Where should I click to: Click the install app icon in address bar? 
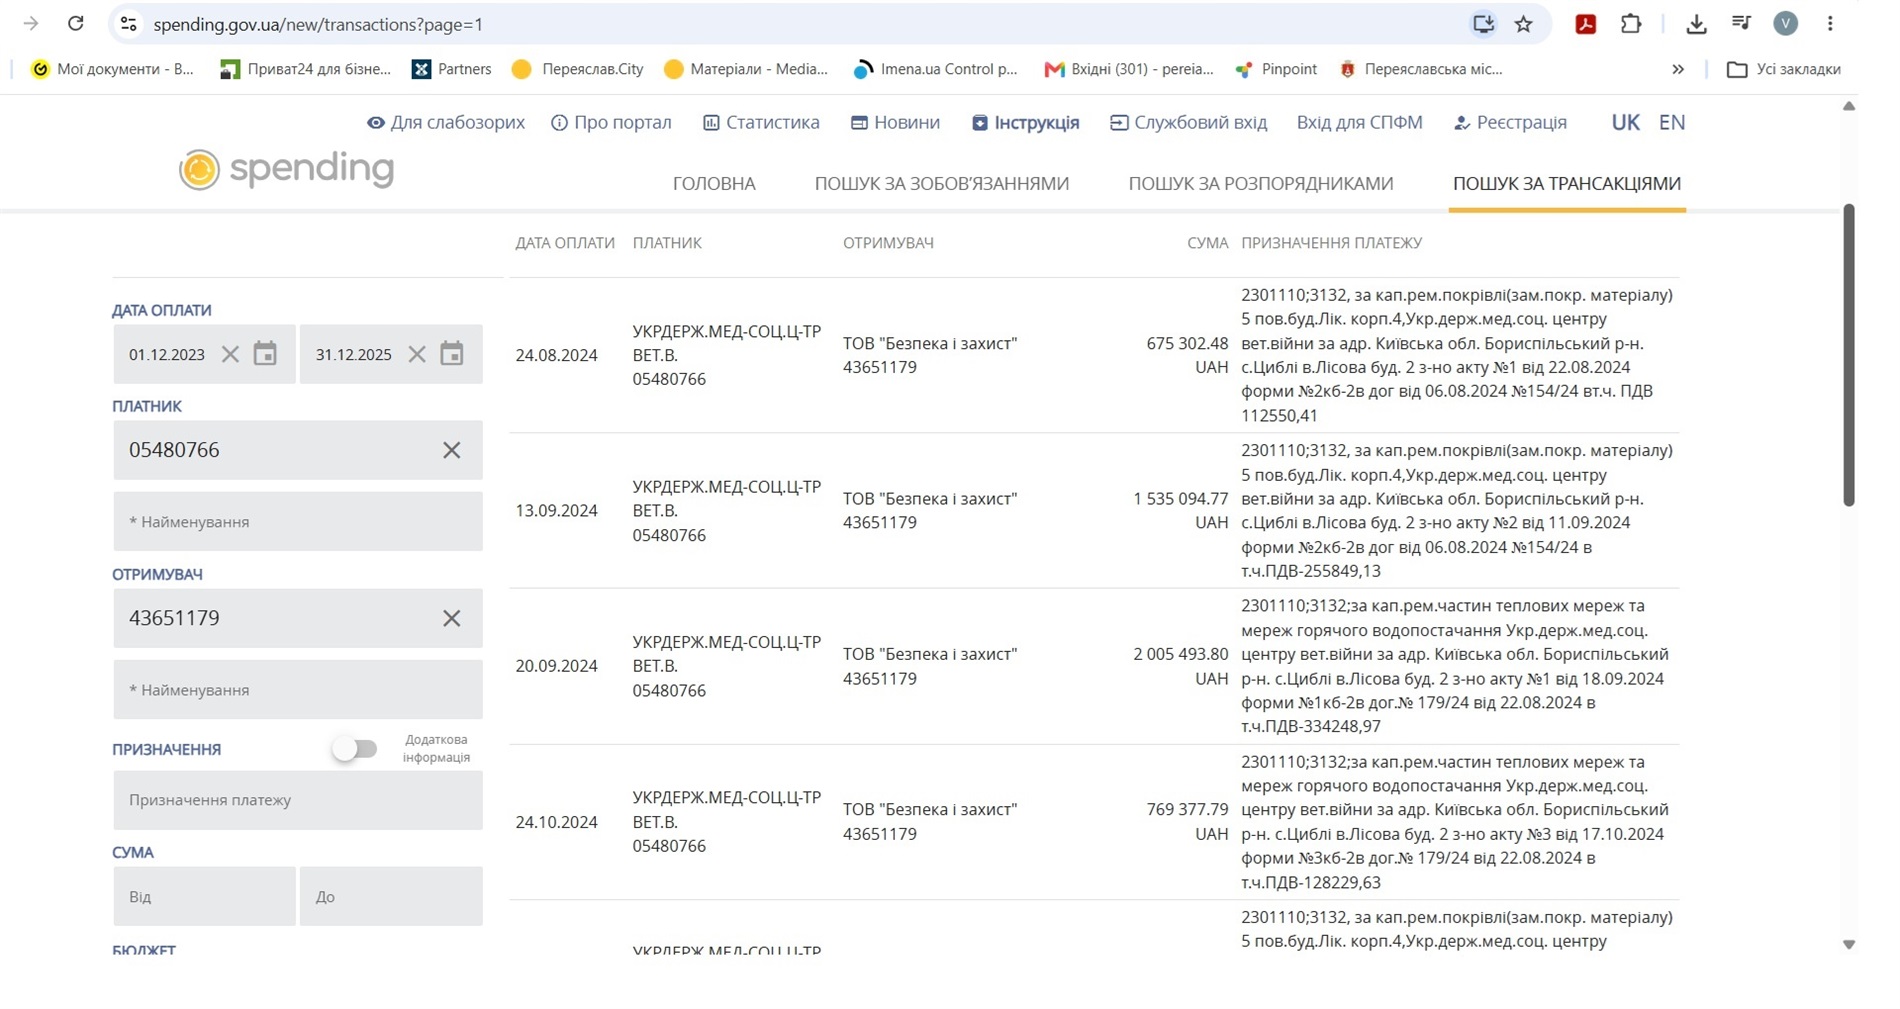(1483, 24)
